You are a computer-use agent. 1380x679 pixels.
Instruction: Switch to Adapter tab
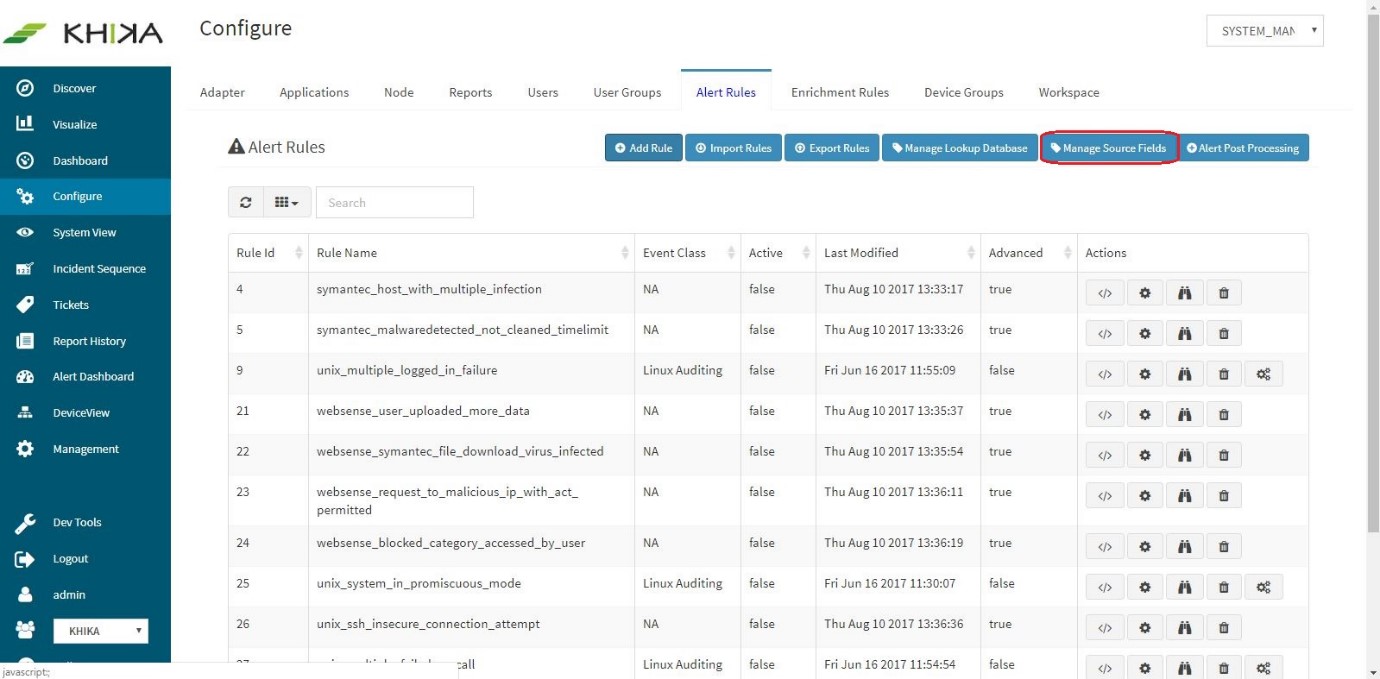pos(222,92)
